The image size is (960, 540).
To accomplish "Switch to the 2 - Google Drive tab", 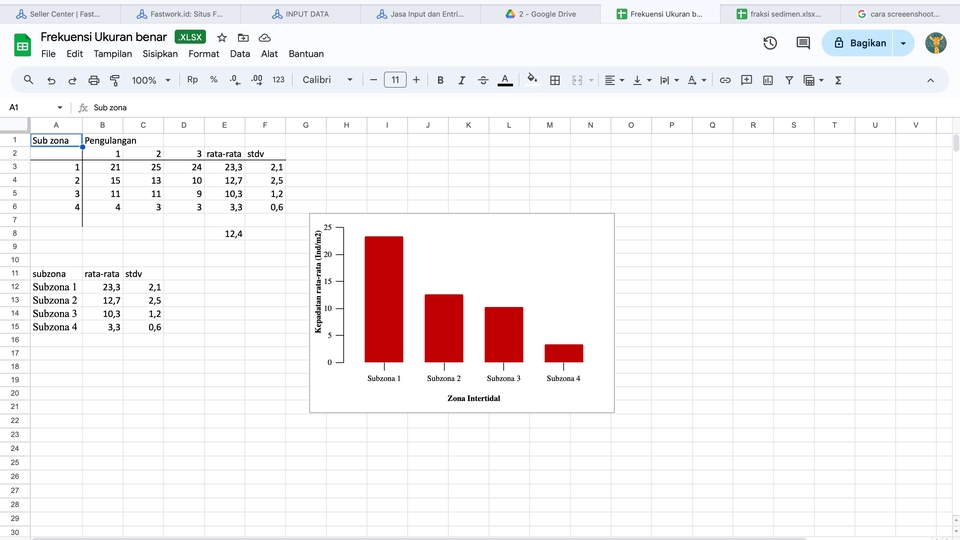I will (541, 13).
